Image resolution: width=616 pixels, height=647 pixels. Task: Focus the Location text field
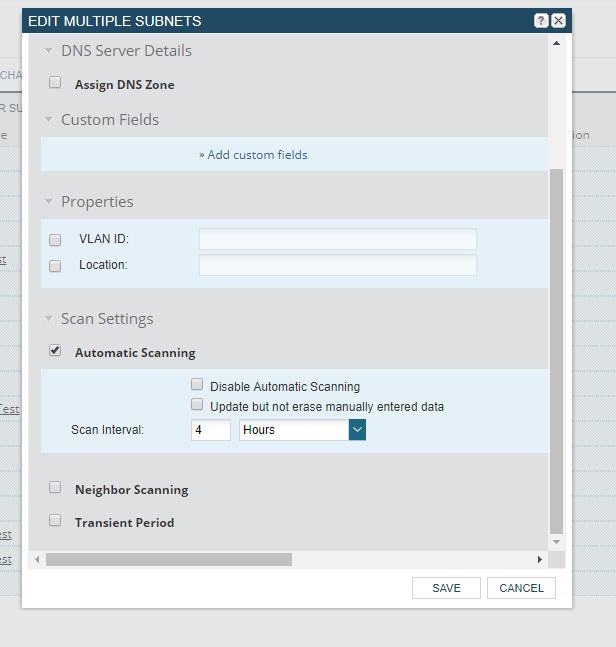pos(338,265)
